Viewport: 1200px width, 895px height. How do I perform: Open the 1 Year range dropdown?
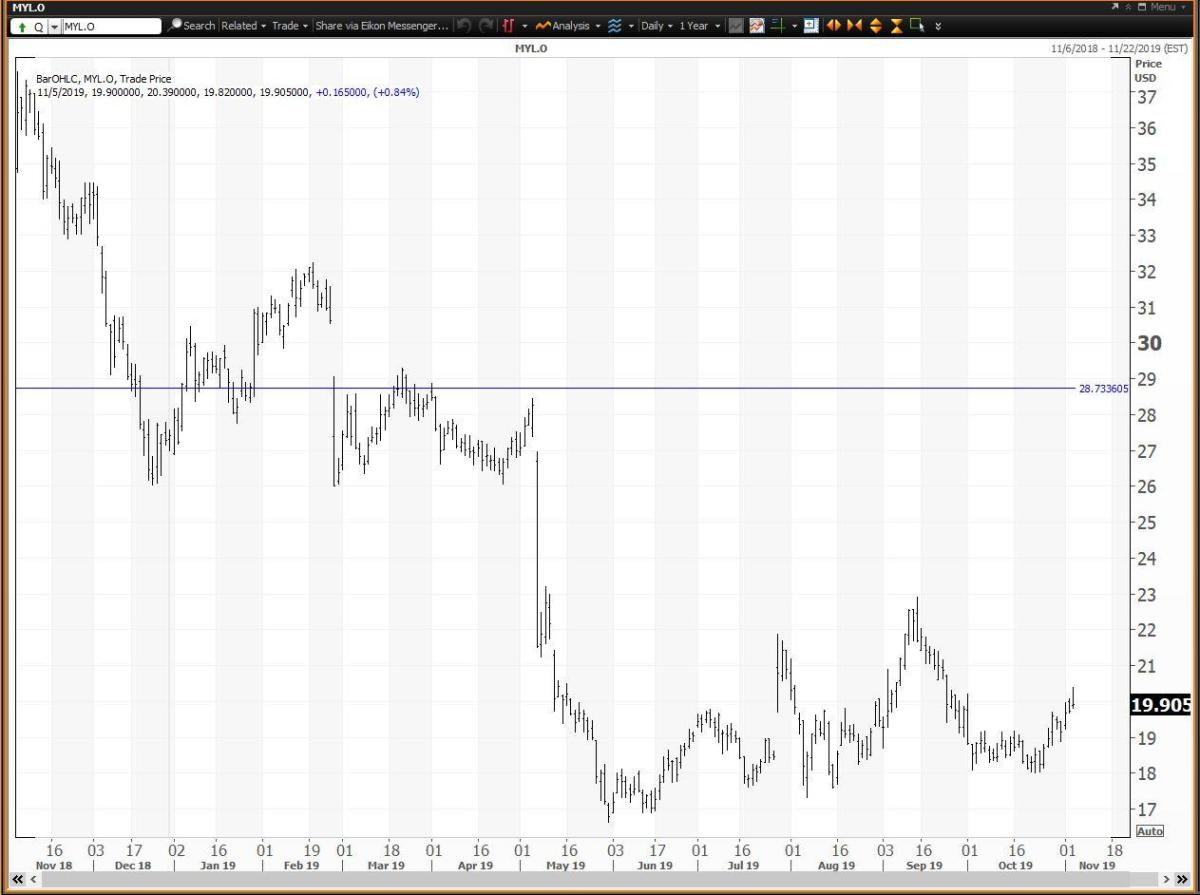pyautogui.click(x=698, y=25)
